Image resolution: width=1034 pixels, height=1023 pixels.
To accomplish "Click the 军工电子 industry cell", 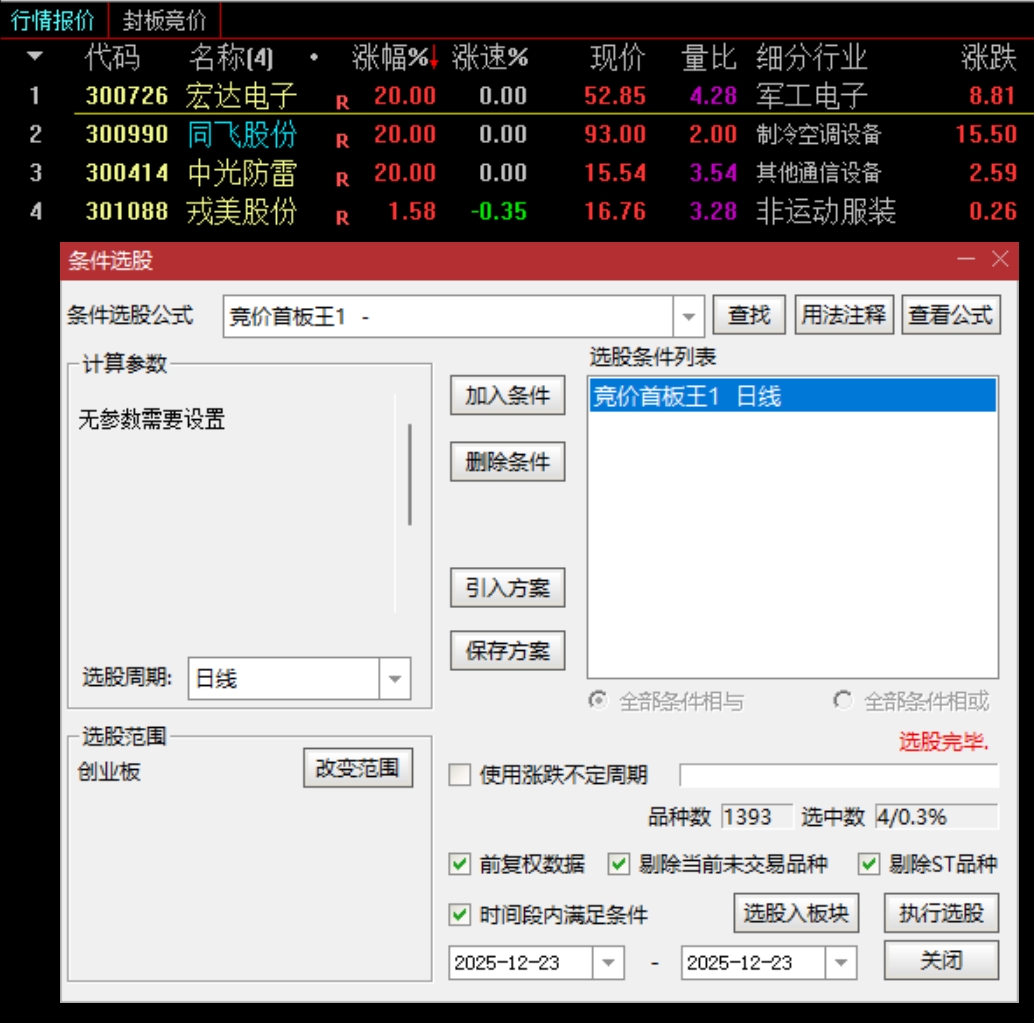I will coord(811,96).
